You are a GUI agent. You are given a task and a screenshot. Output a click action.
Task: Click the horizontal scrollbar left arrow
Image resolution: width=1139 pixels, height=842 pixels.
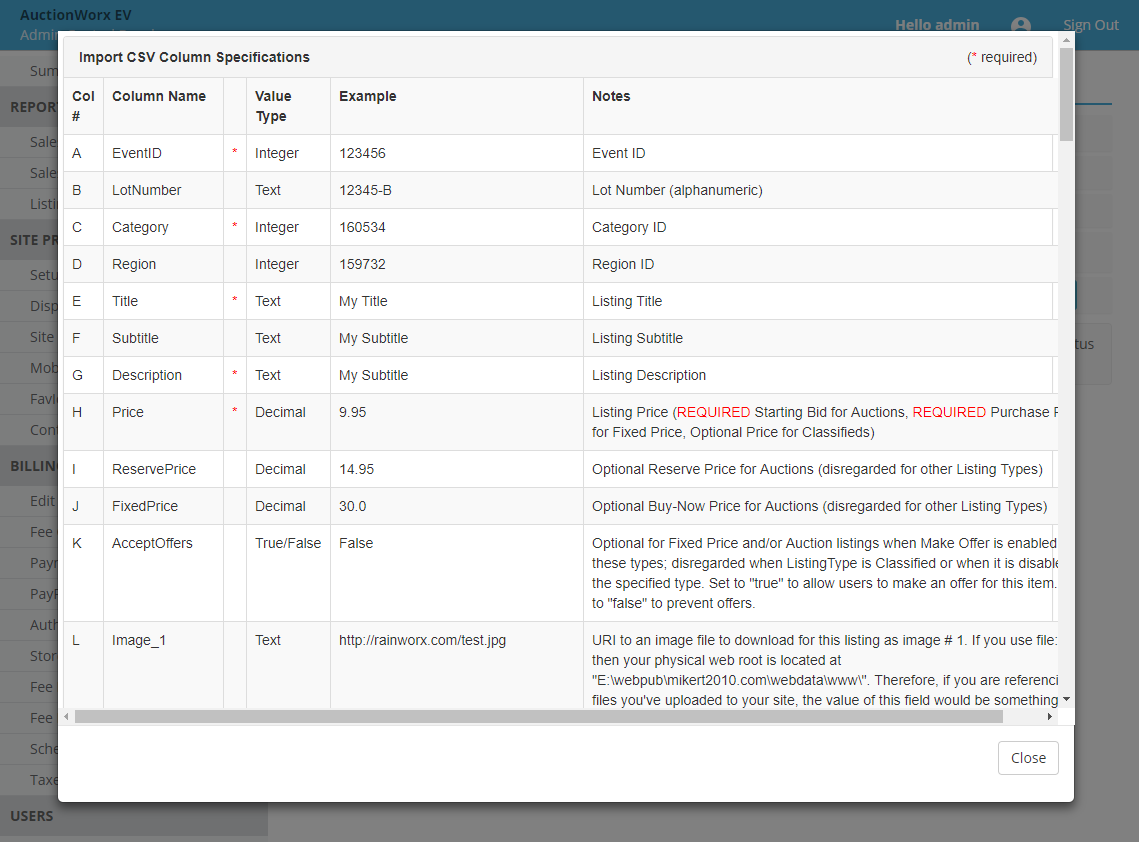(67, 717)
